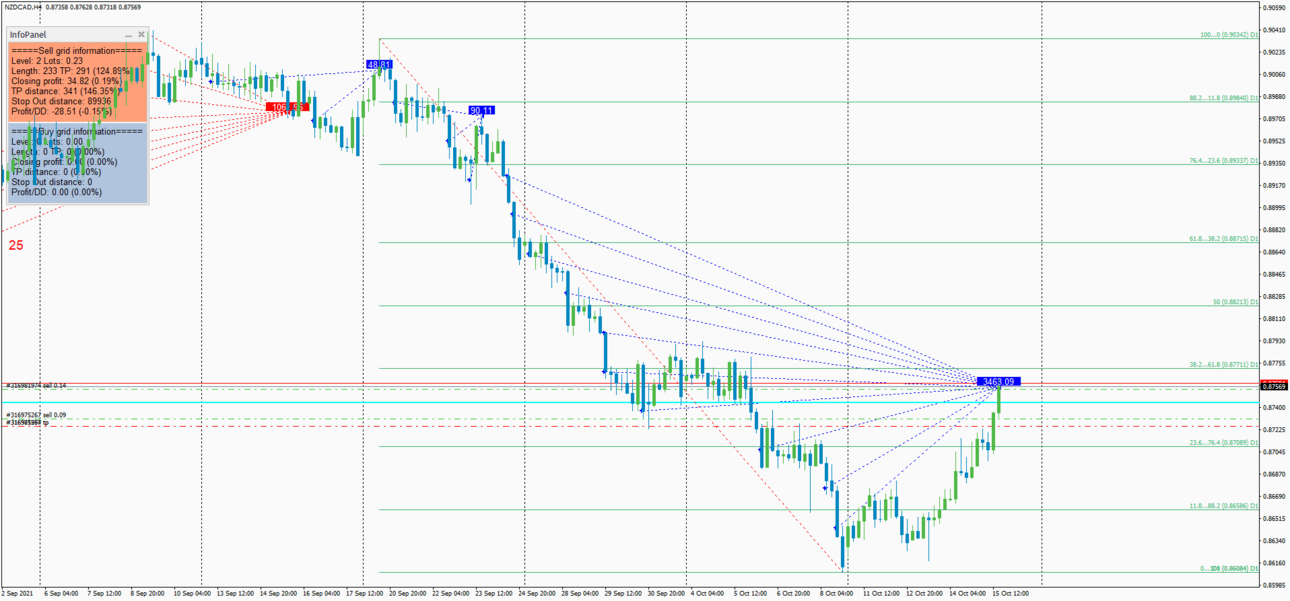Click the 0.90590 value on the price scale
This screenshot has width=1290, height=601.
point(1275,8)
